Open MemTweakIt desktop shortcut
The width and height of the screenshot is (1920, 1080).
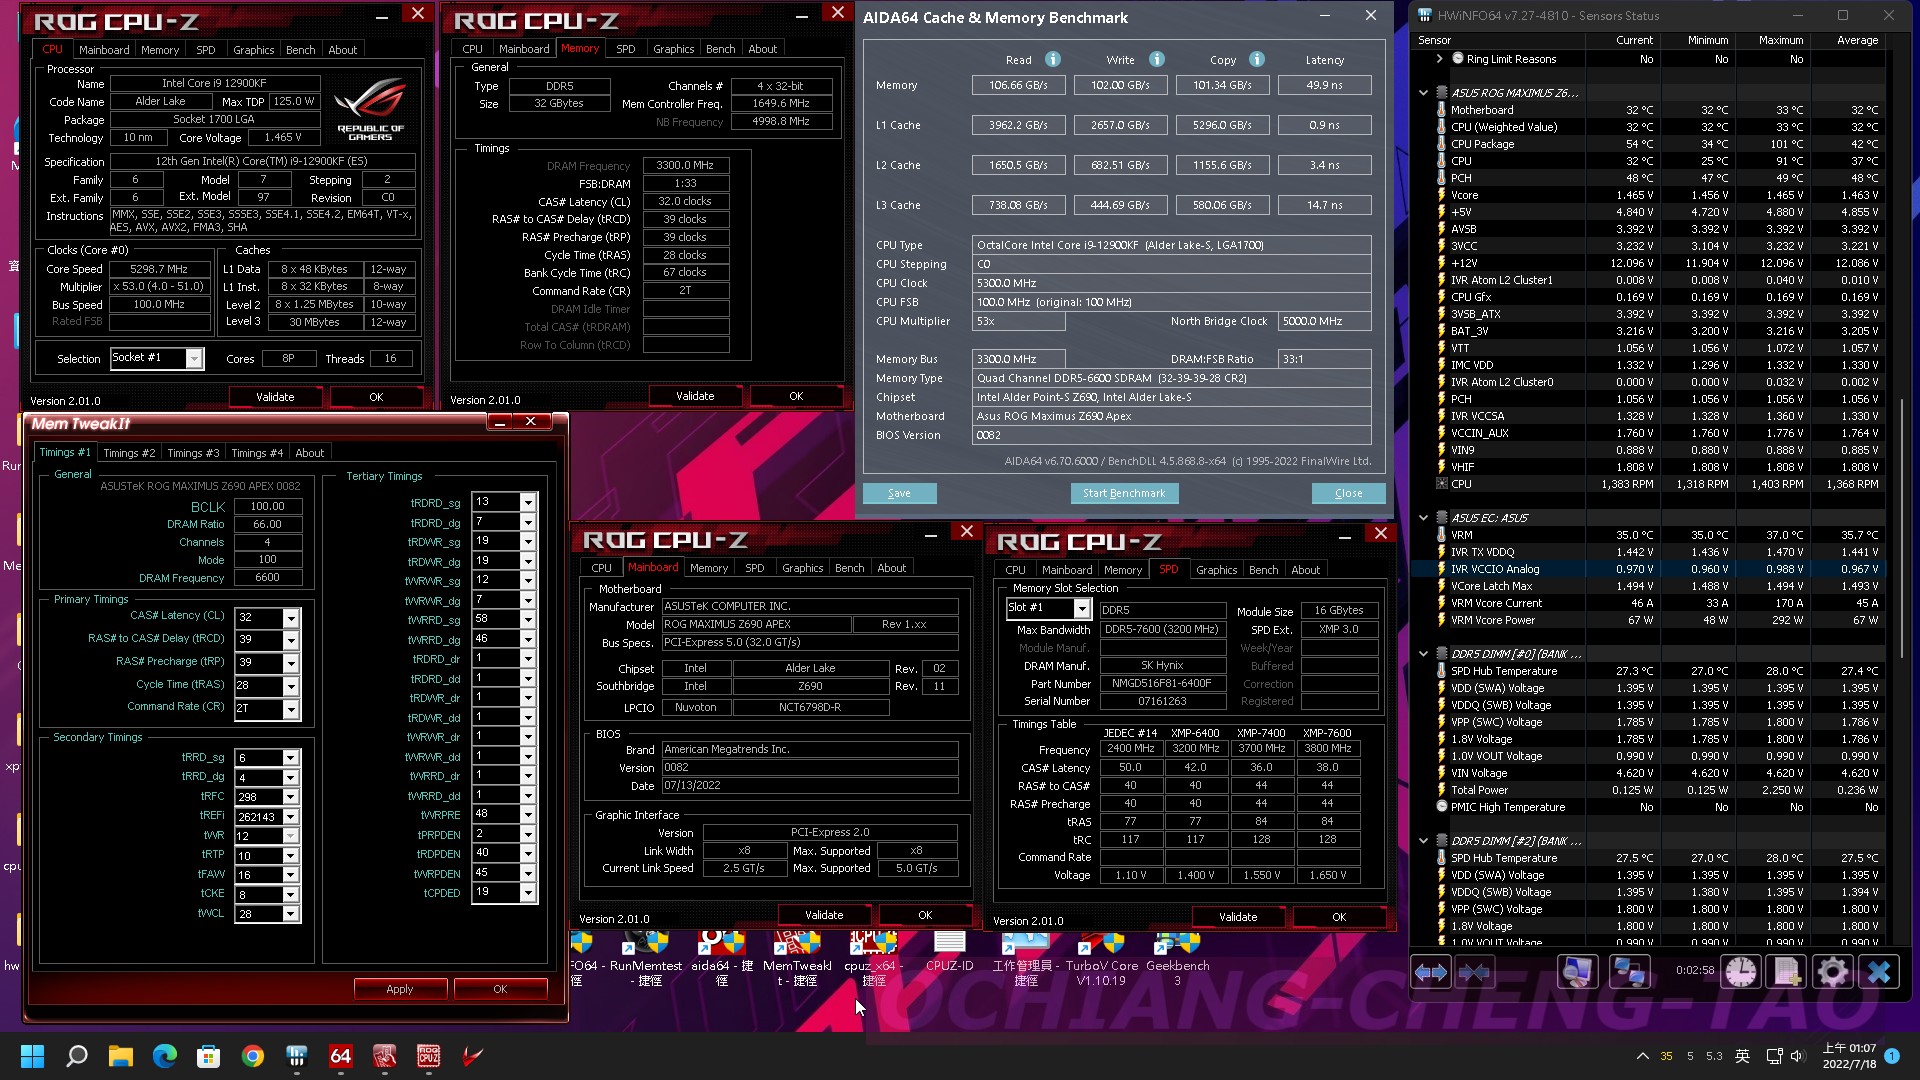pos(797,958)
